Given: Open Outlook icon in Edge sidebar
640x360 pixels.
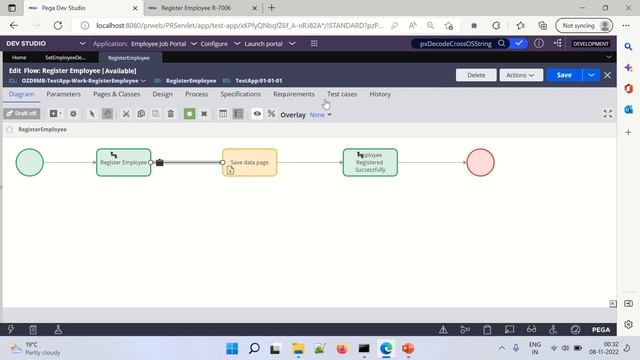Looking at the screenshot, I should coord(628,109).
